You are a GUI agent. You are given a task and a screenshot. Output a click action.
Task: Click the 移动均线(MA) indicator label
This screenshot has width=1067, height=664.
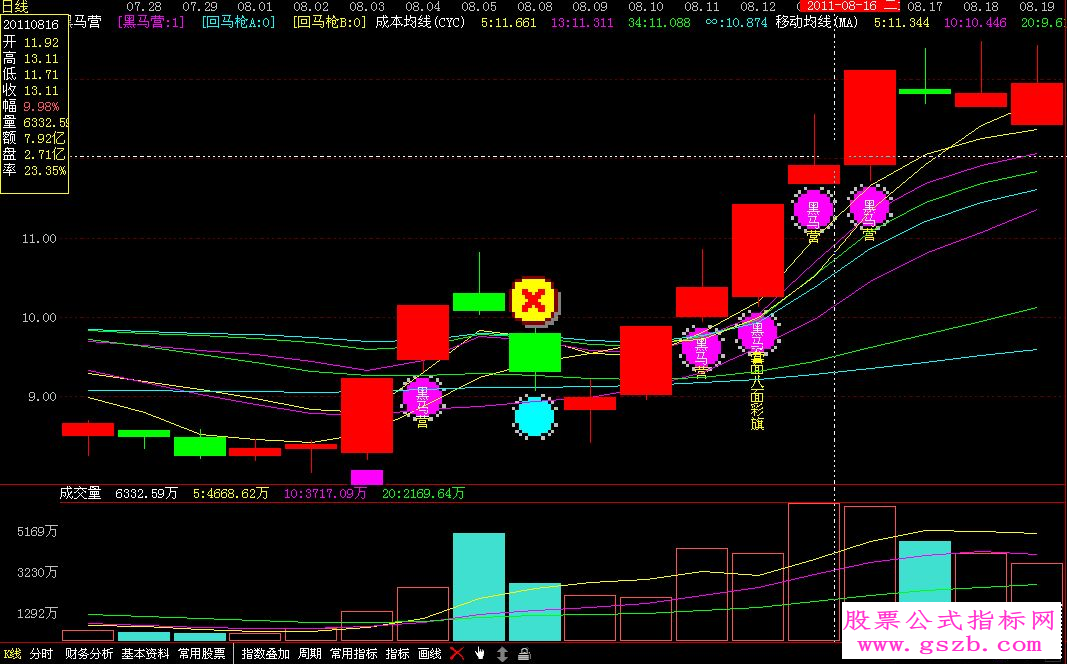[817, 22]
